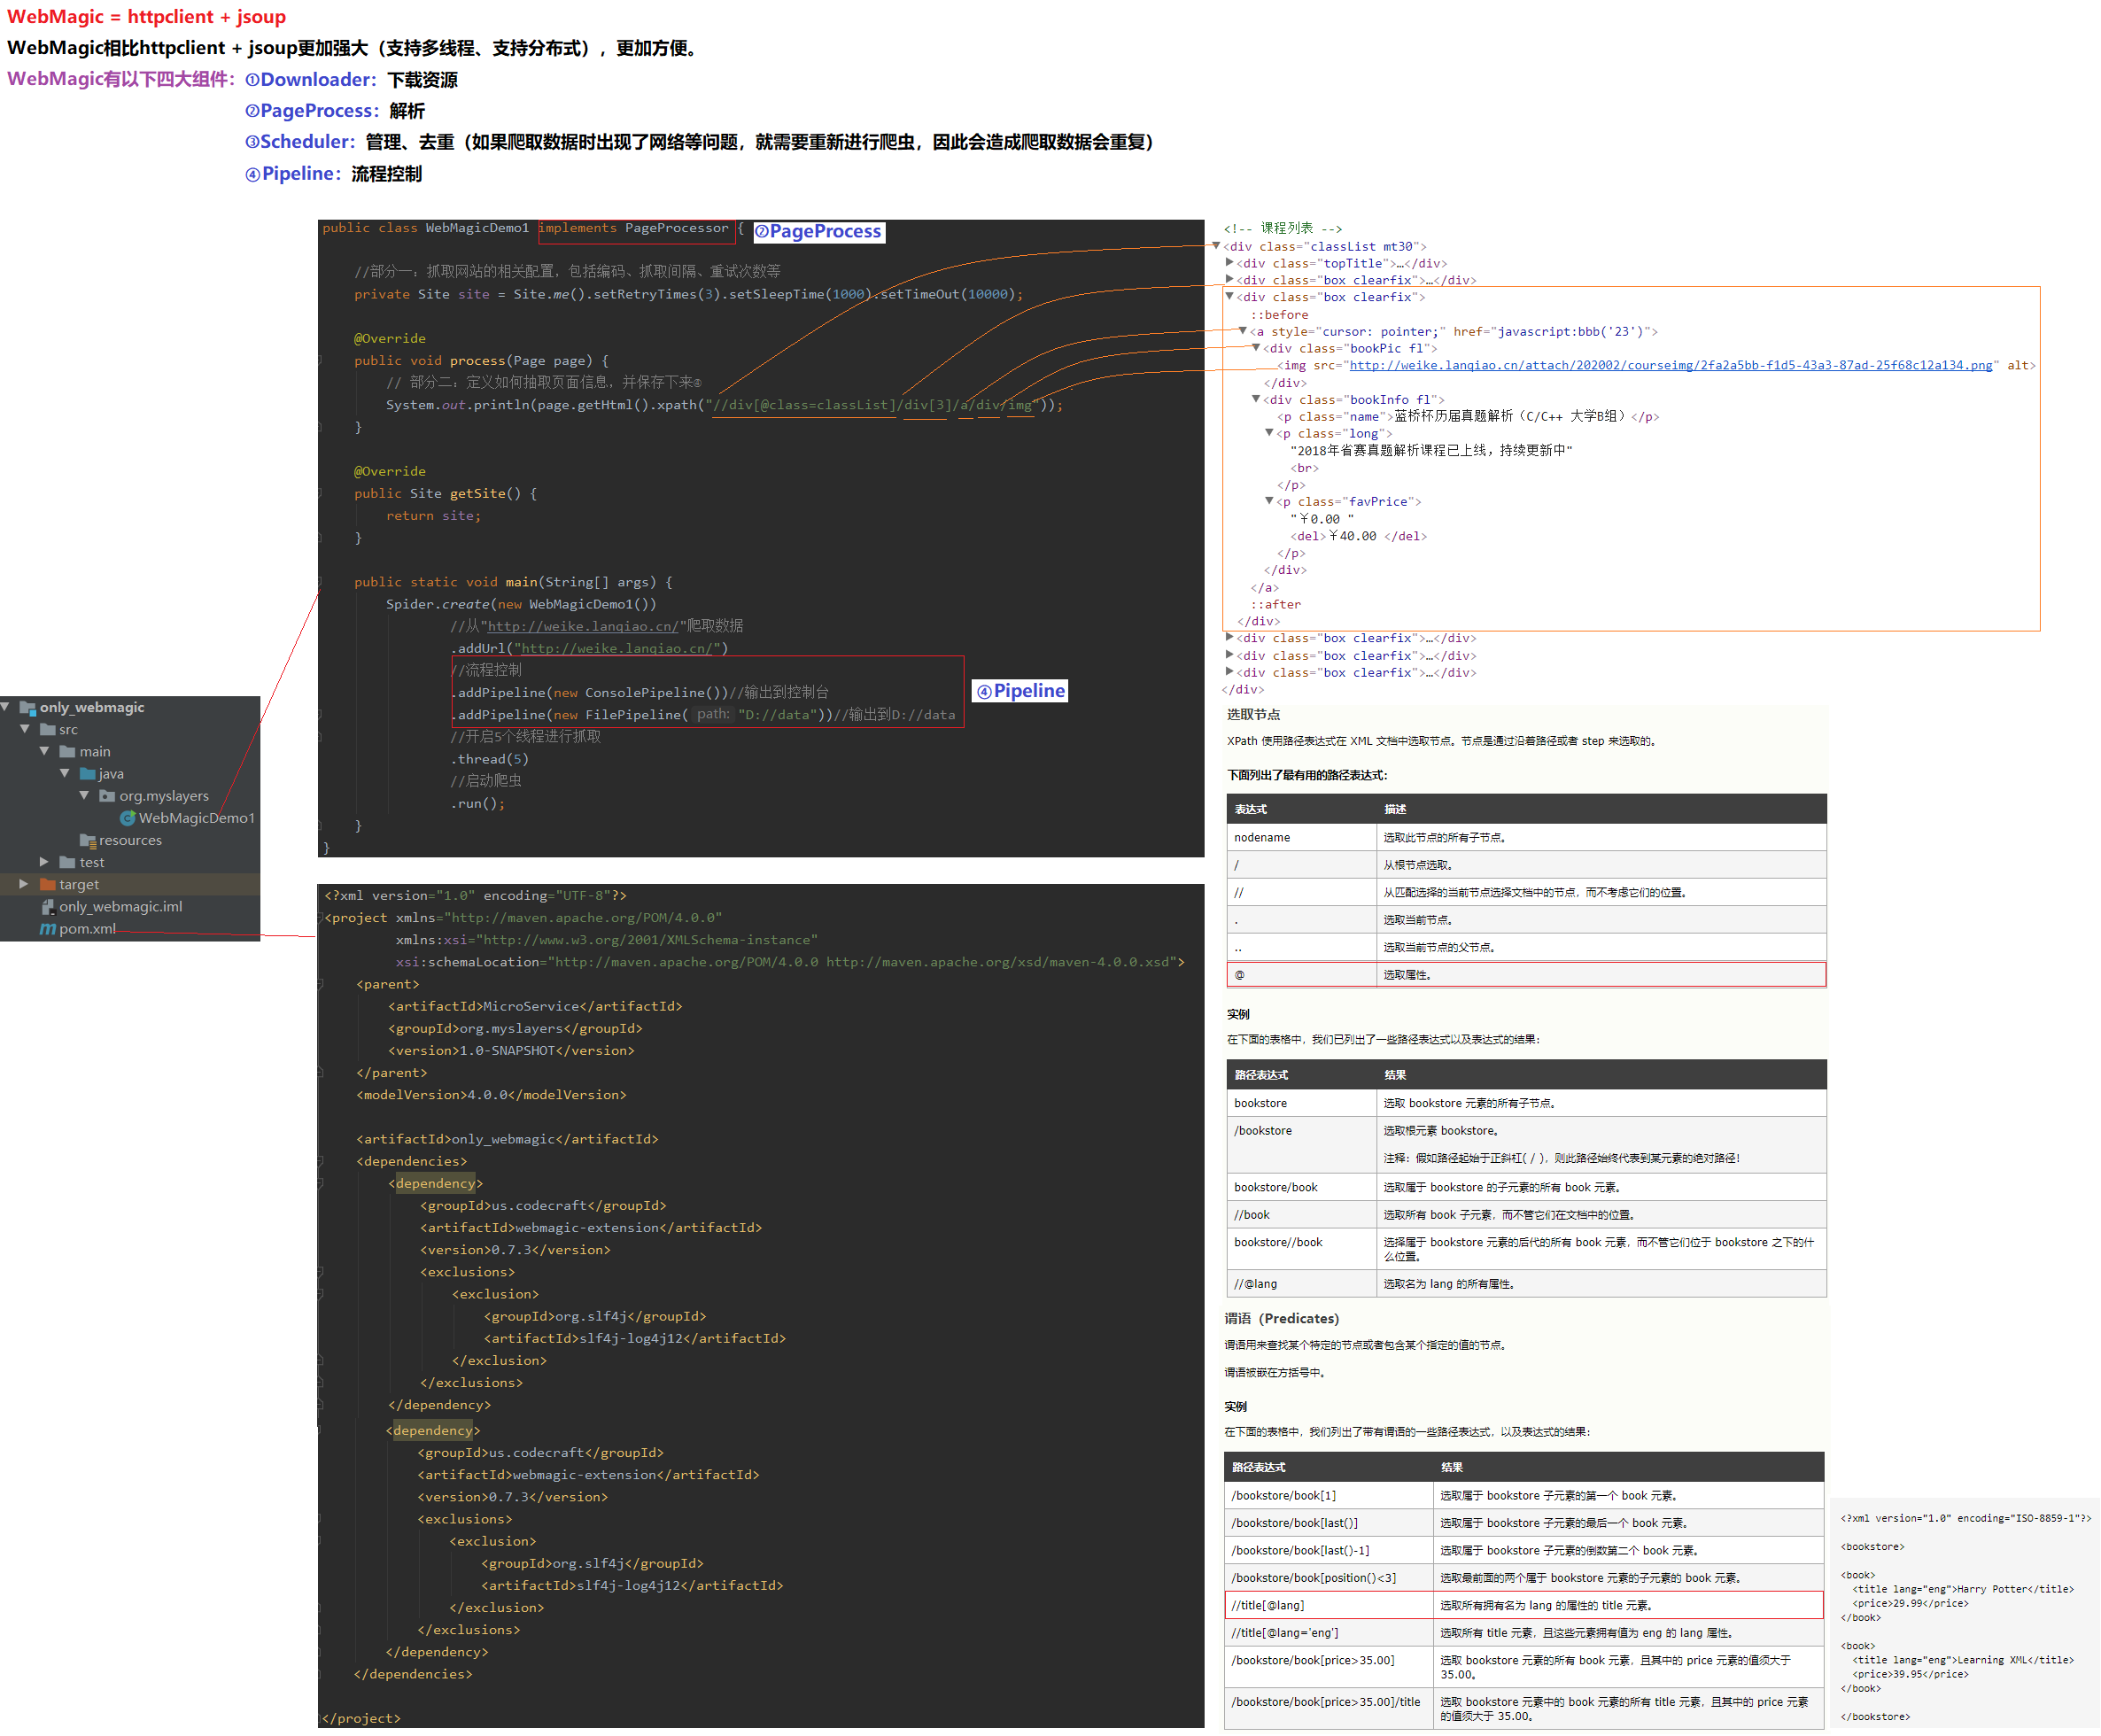This screenshot has width=2101, height=1736.
Task: Expand the test folder arrow
Action: pos(43,861)
